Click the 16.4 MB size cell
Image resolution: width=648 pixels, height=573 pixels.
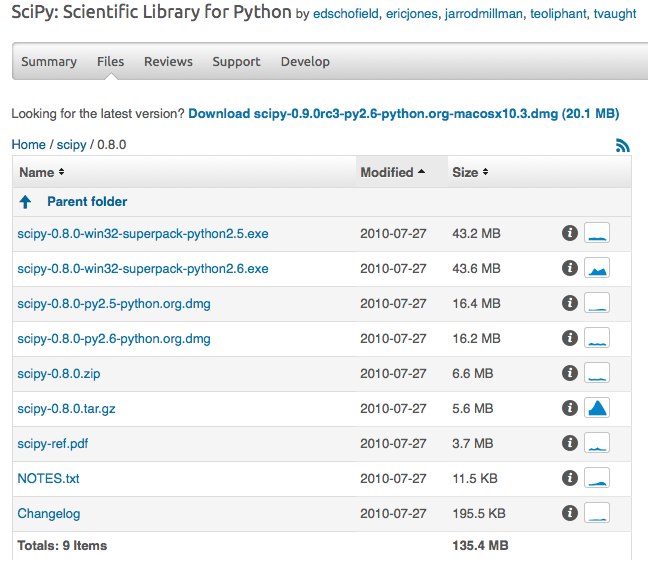click(476, 304)
